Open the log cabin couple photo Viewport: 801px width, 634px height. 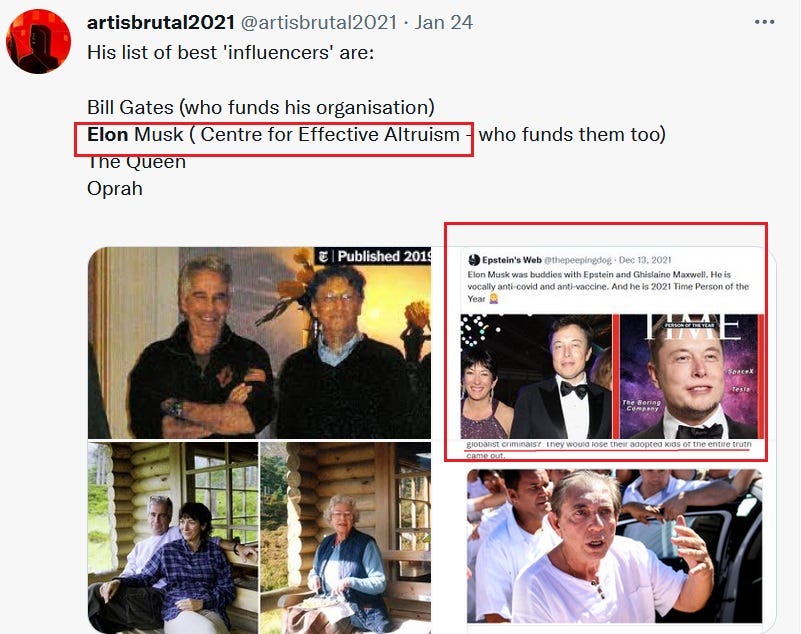coord(173,538)
